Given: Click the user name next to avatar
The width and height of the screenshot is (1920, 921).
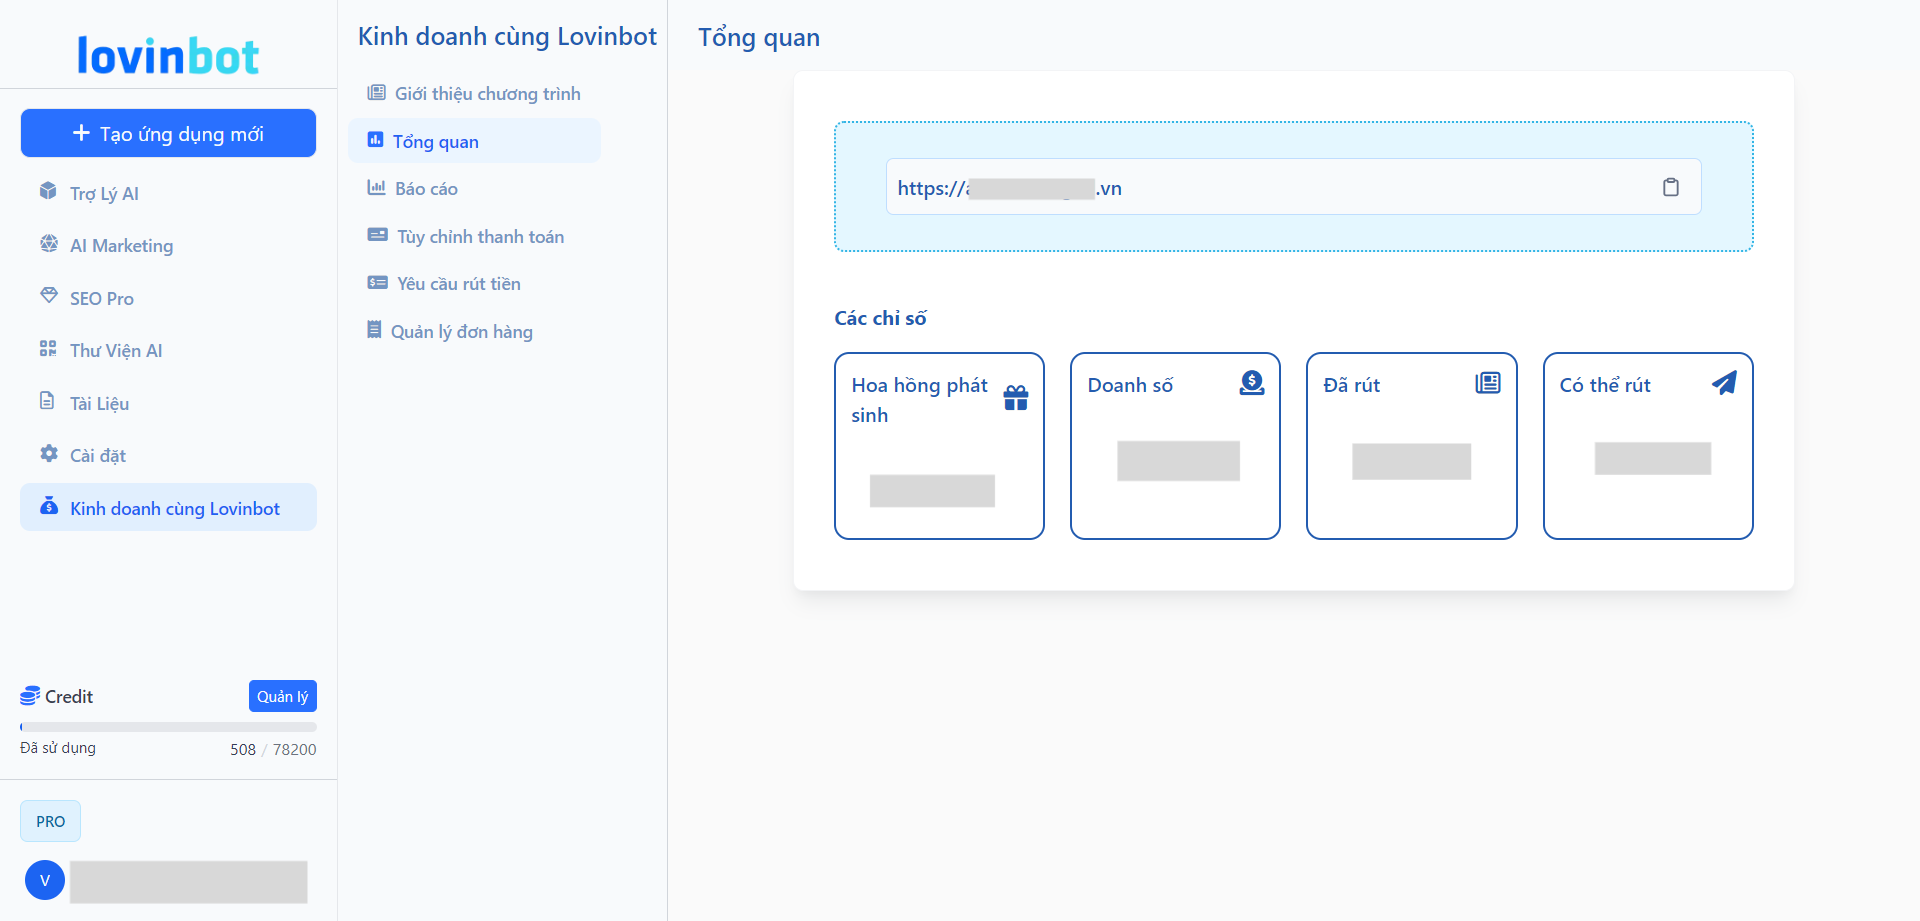Looking at the screenshot, I should click(x=188, y=881).
